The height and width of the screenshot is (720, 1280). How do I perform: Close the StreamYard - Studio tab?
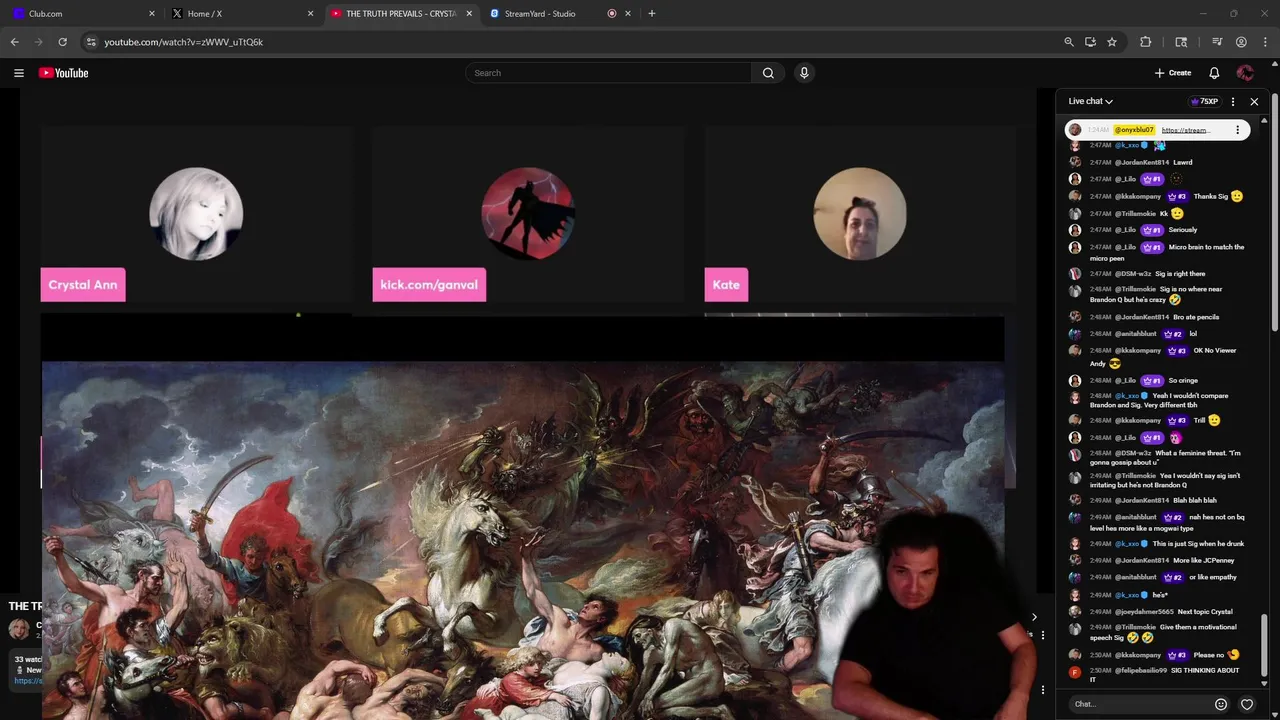tap(628, 14)
